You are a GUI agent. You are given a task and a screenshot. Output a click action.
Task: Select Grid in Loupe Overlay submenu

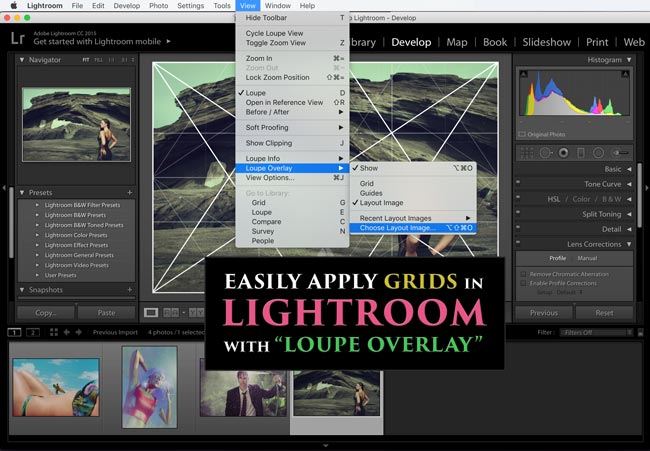(413, 183)
